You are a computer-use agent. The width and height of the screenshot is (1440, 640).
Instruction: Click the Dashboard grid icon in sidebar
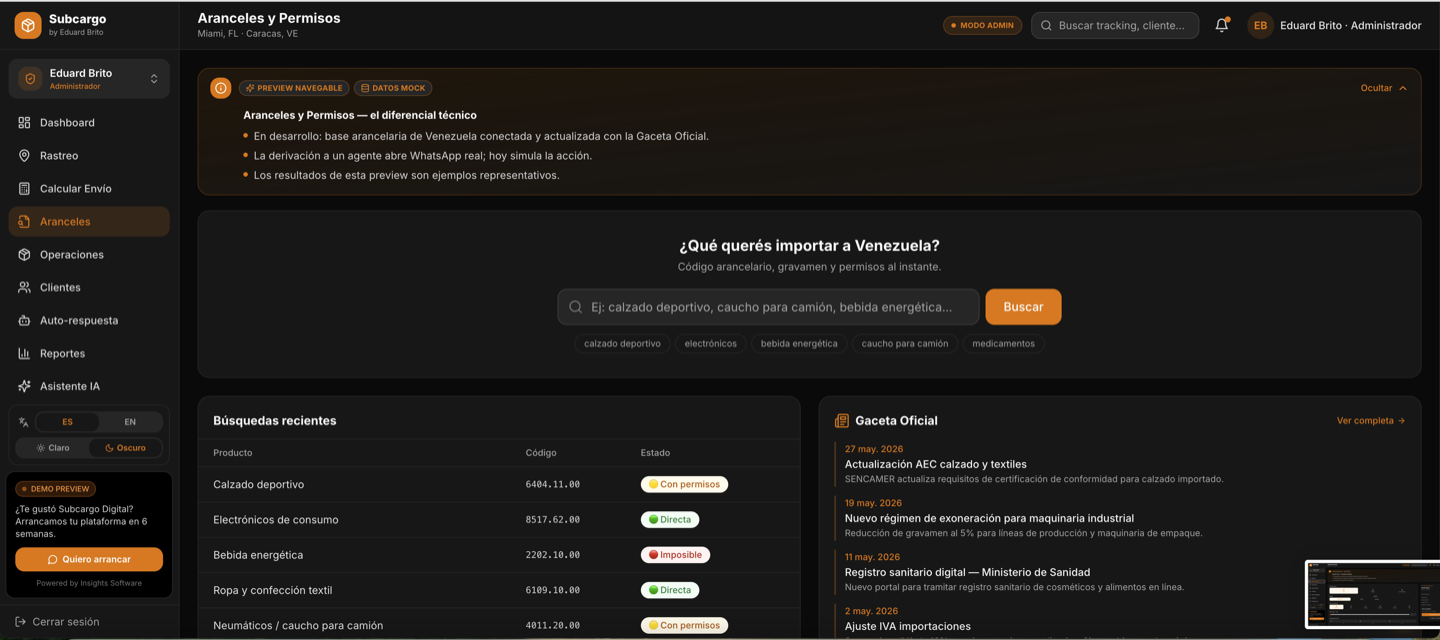(x=24, y=123)
